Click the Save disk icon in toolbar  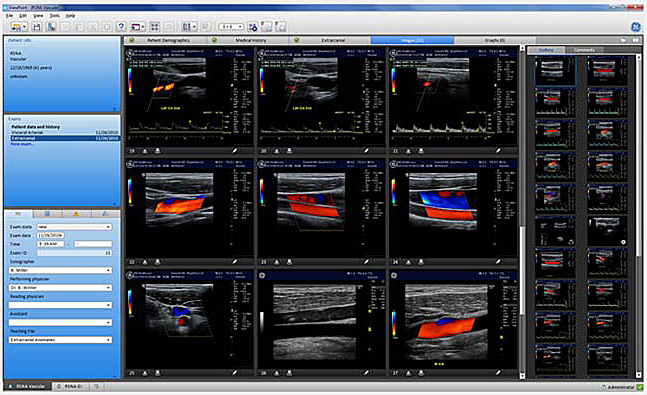point(37,27)
